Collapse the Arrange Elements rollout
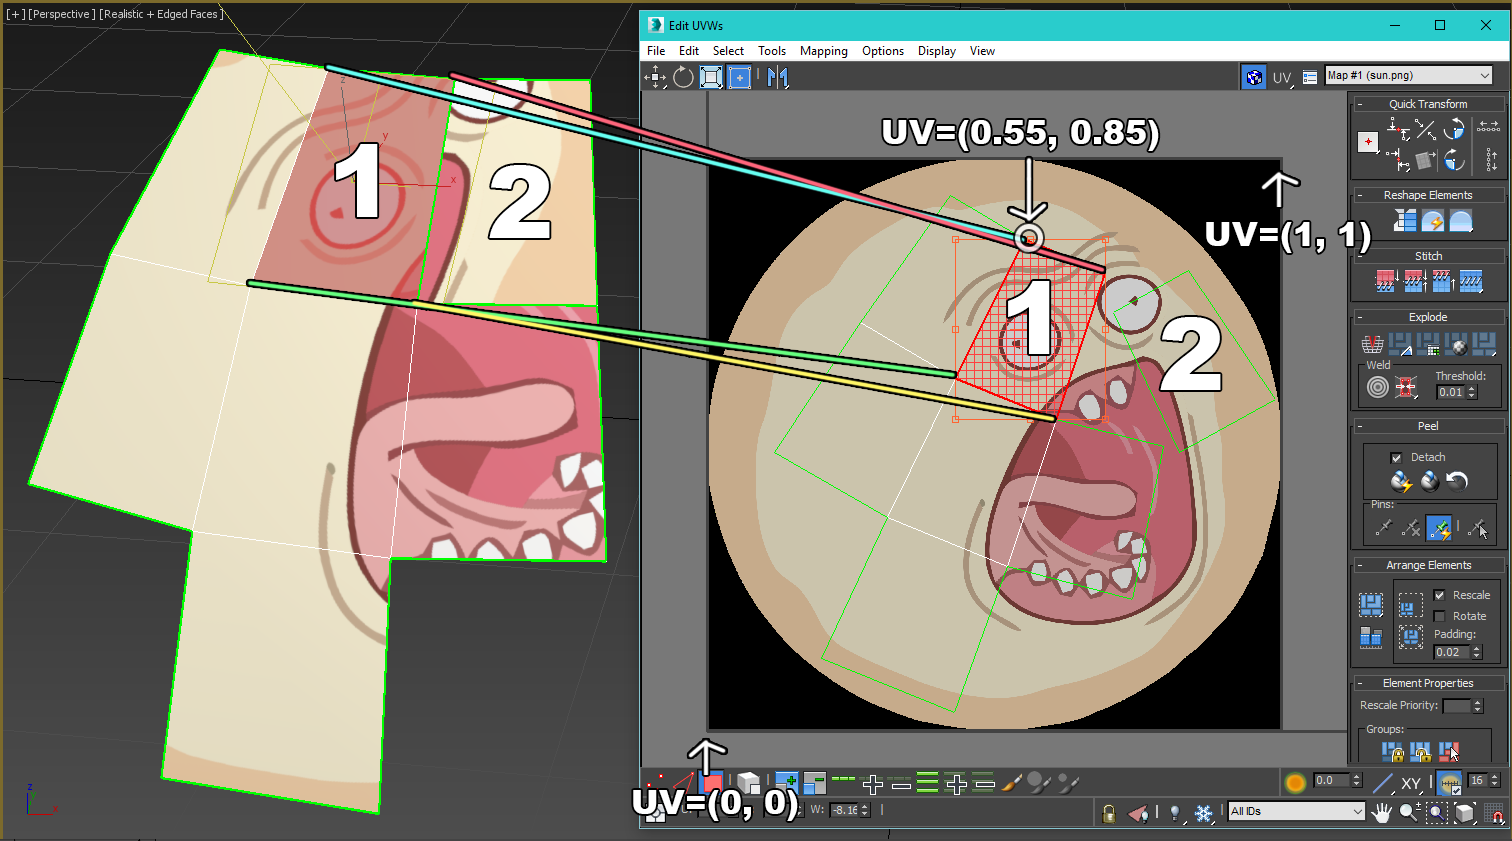Viewport: 1512px width, 841px height. pos(1428,565)
